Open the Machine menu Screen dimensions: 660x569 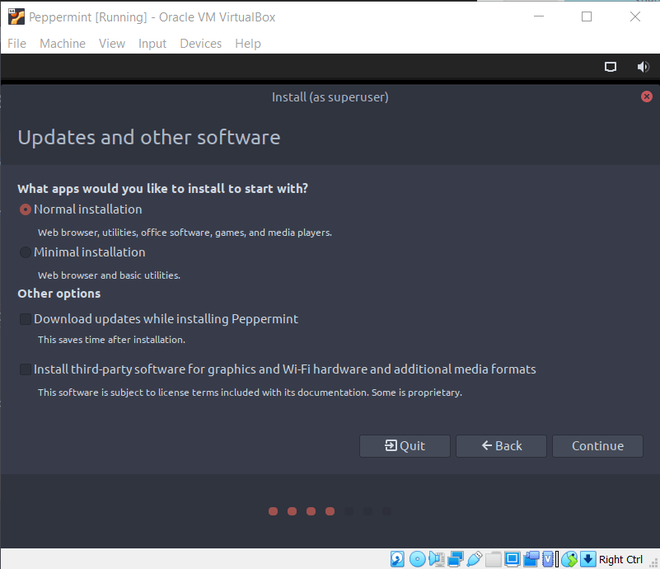coord(62,43)
